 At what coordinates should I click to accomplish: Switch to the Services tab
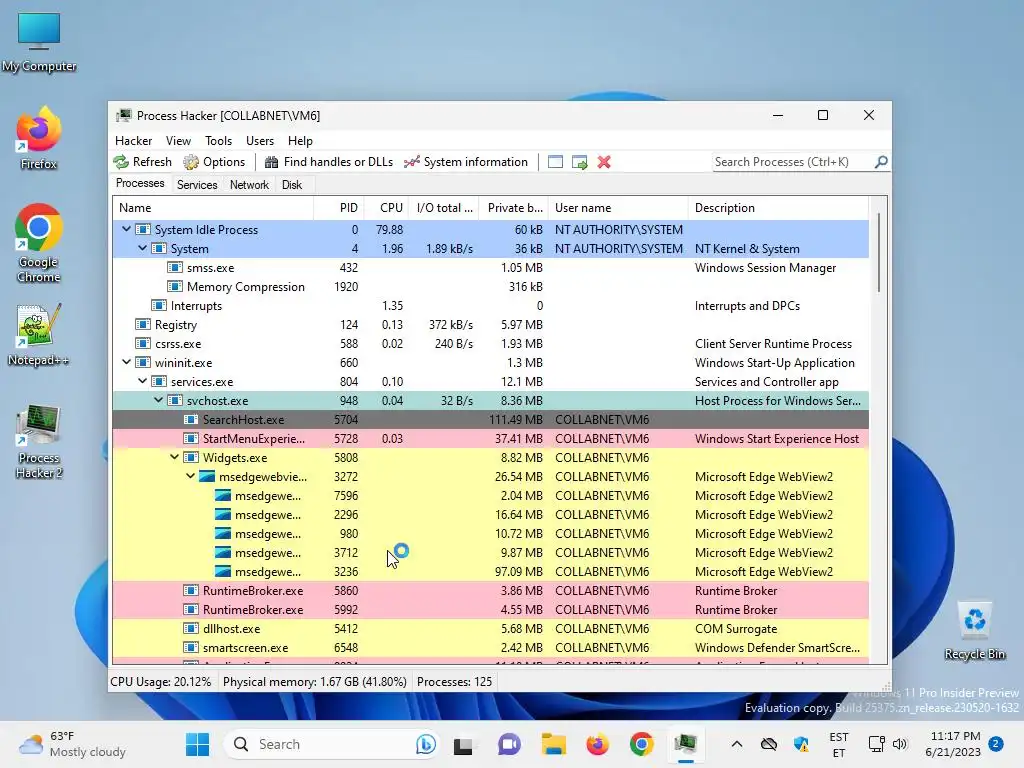click(197, 185)
